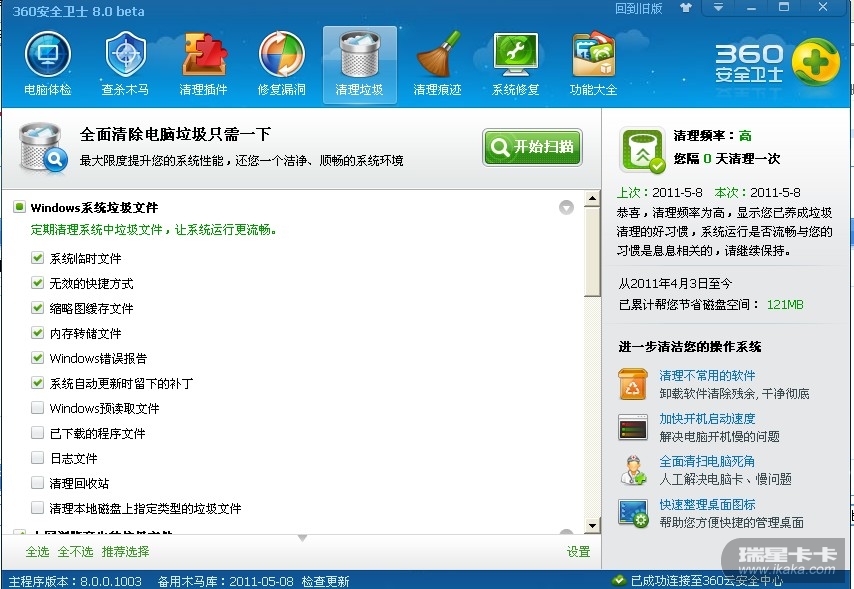
Task: Start scan with 开始扫描 button
Action: click(532, 147)
